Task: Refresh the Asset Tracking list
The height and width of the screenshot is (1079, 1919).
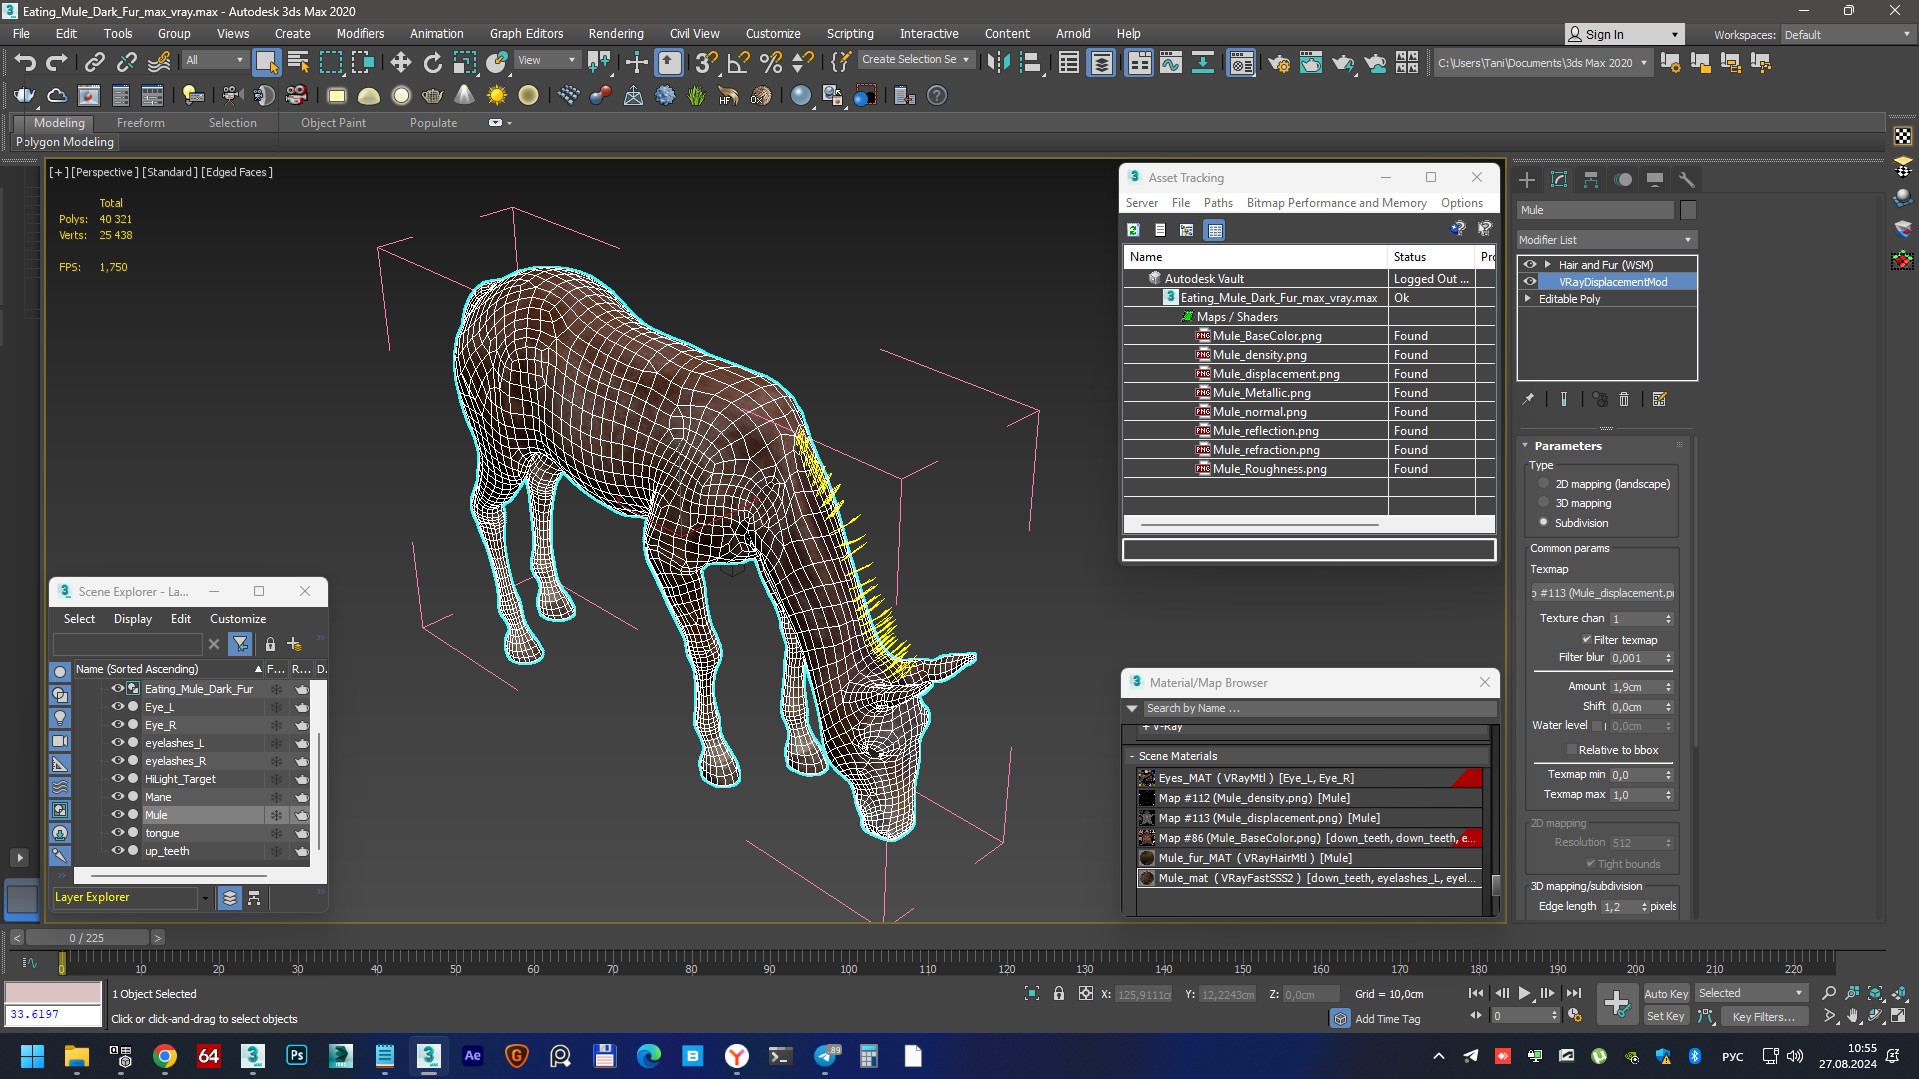Action: pyautogui.click(x=1133, y=230)
